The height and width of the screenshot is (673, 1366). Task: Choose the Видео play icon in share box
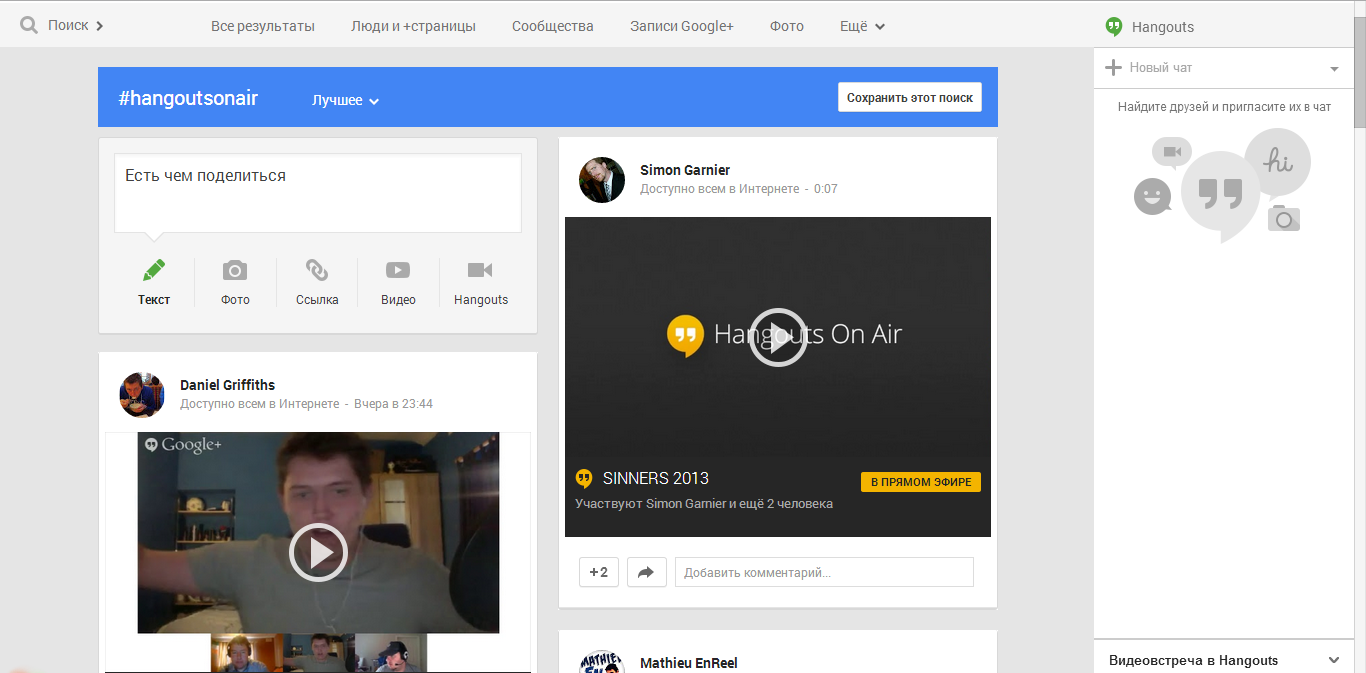pos(398,270)
